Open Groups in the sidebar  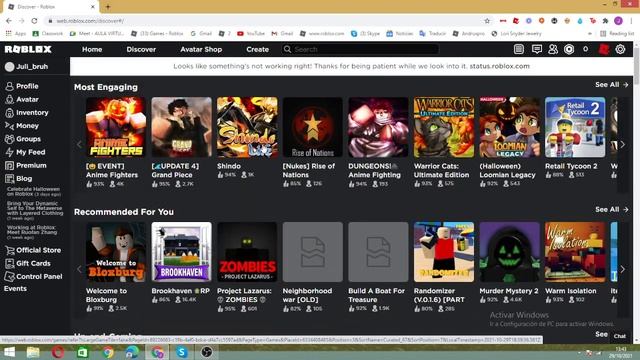pyautogui.click(x=23, y=139)
